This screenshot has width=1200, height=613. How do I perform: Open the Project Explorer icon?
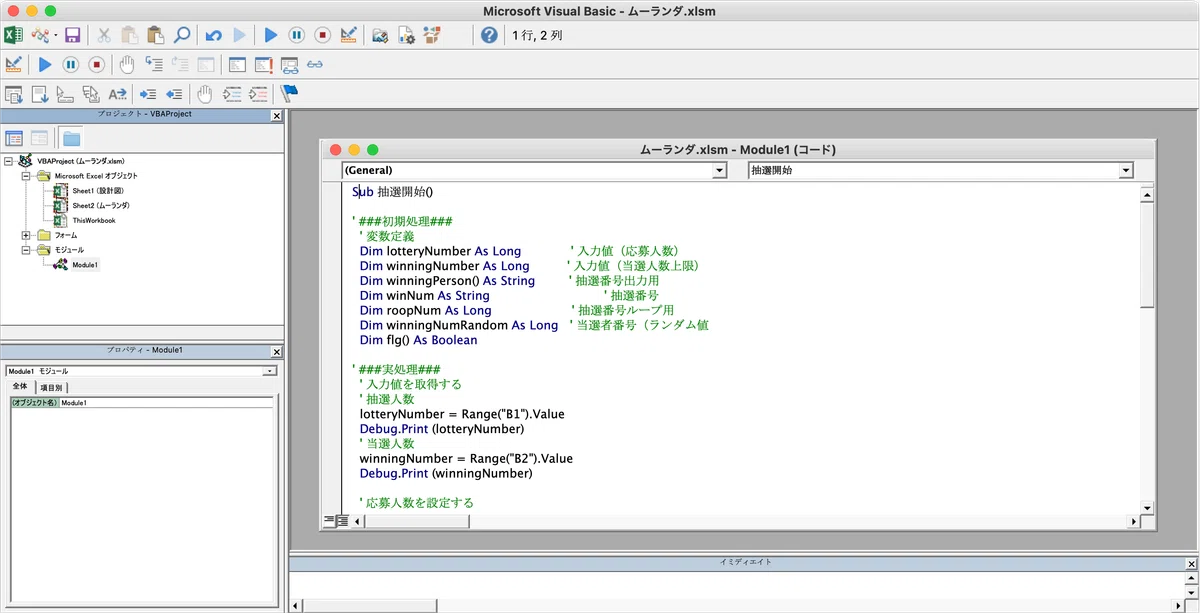(x=380, y=35)
